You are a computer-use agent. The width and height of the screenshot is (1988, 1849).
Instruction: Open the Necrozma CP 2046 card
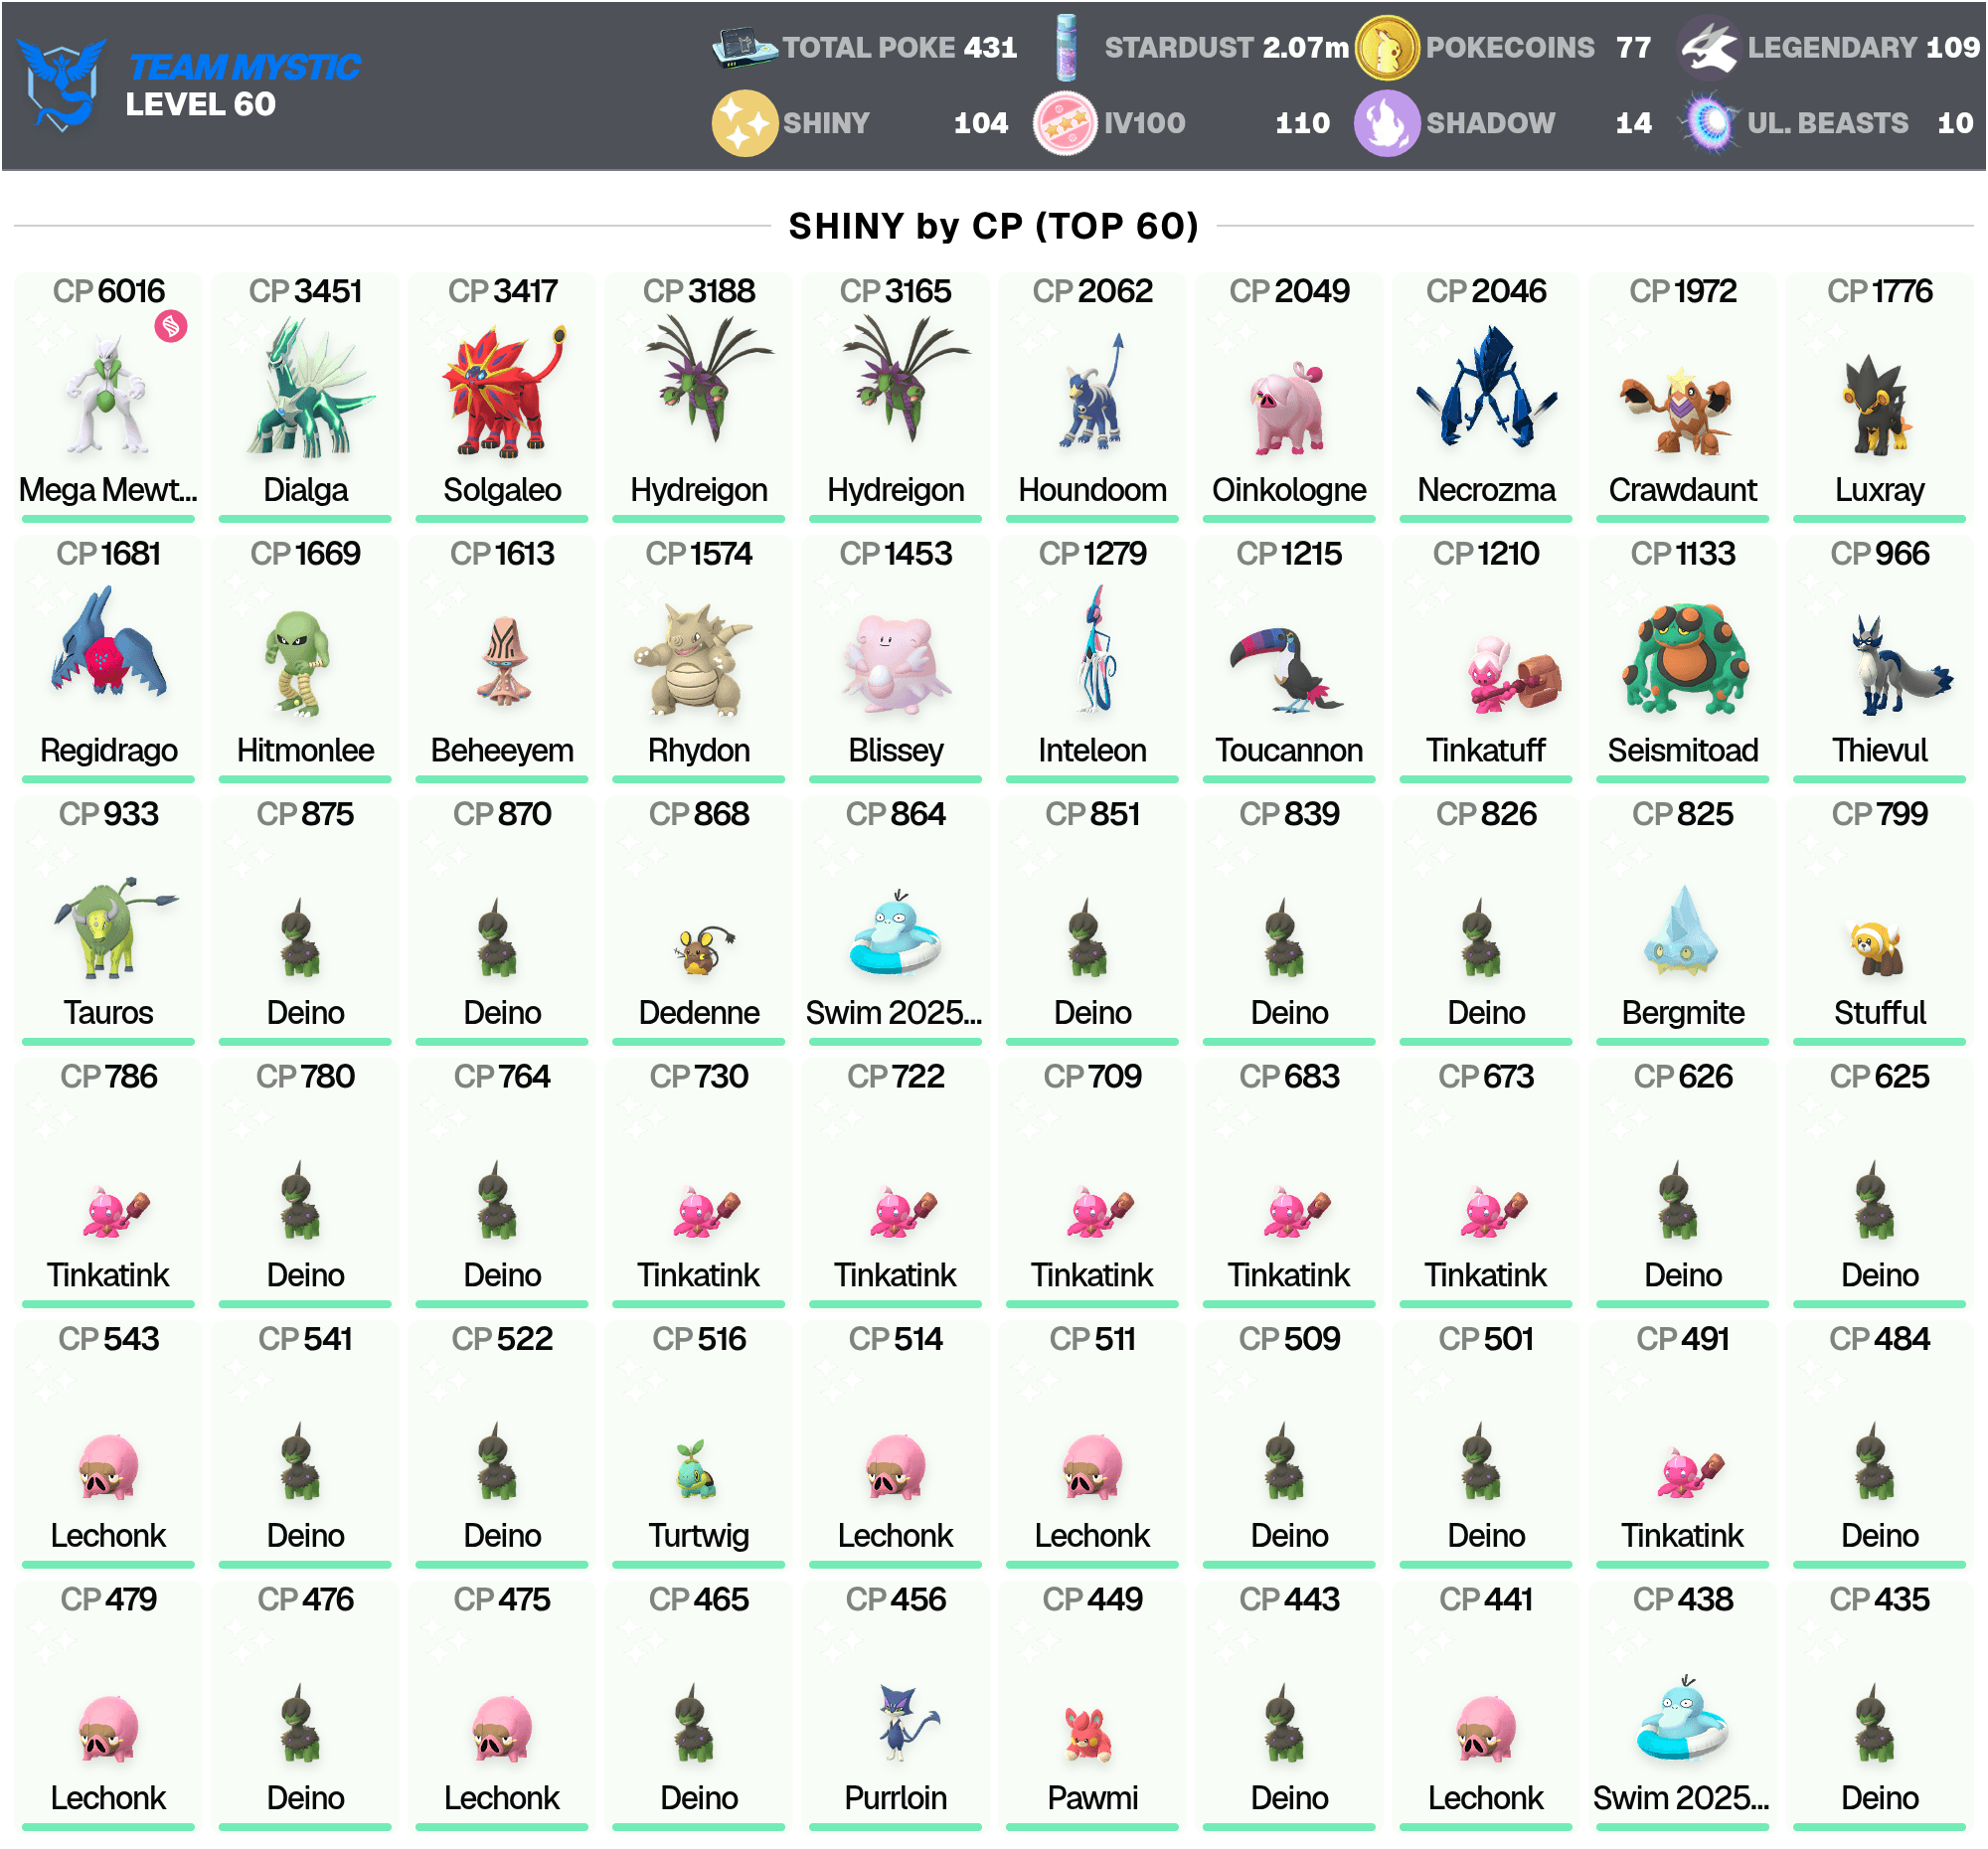pos(1486,396)
